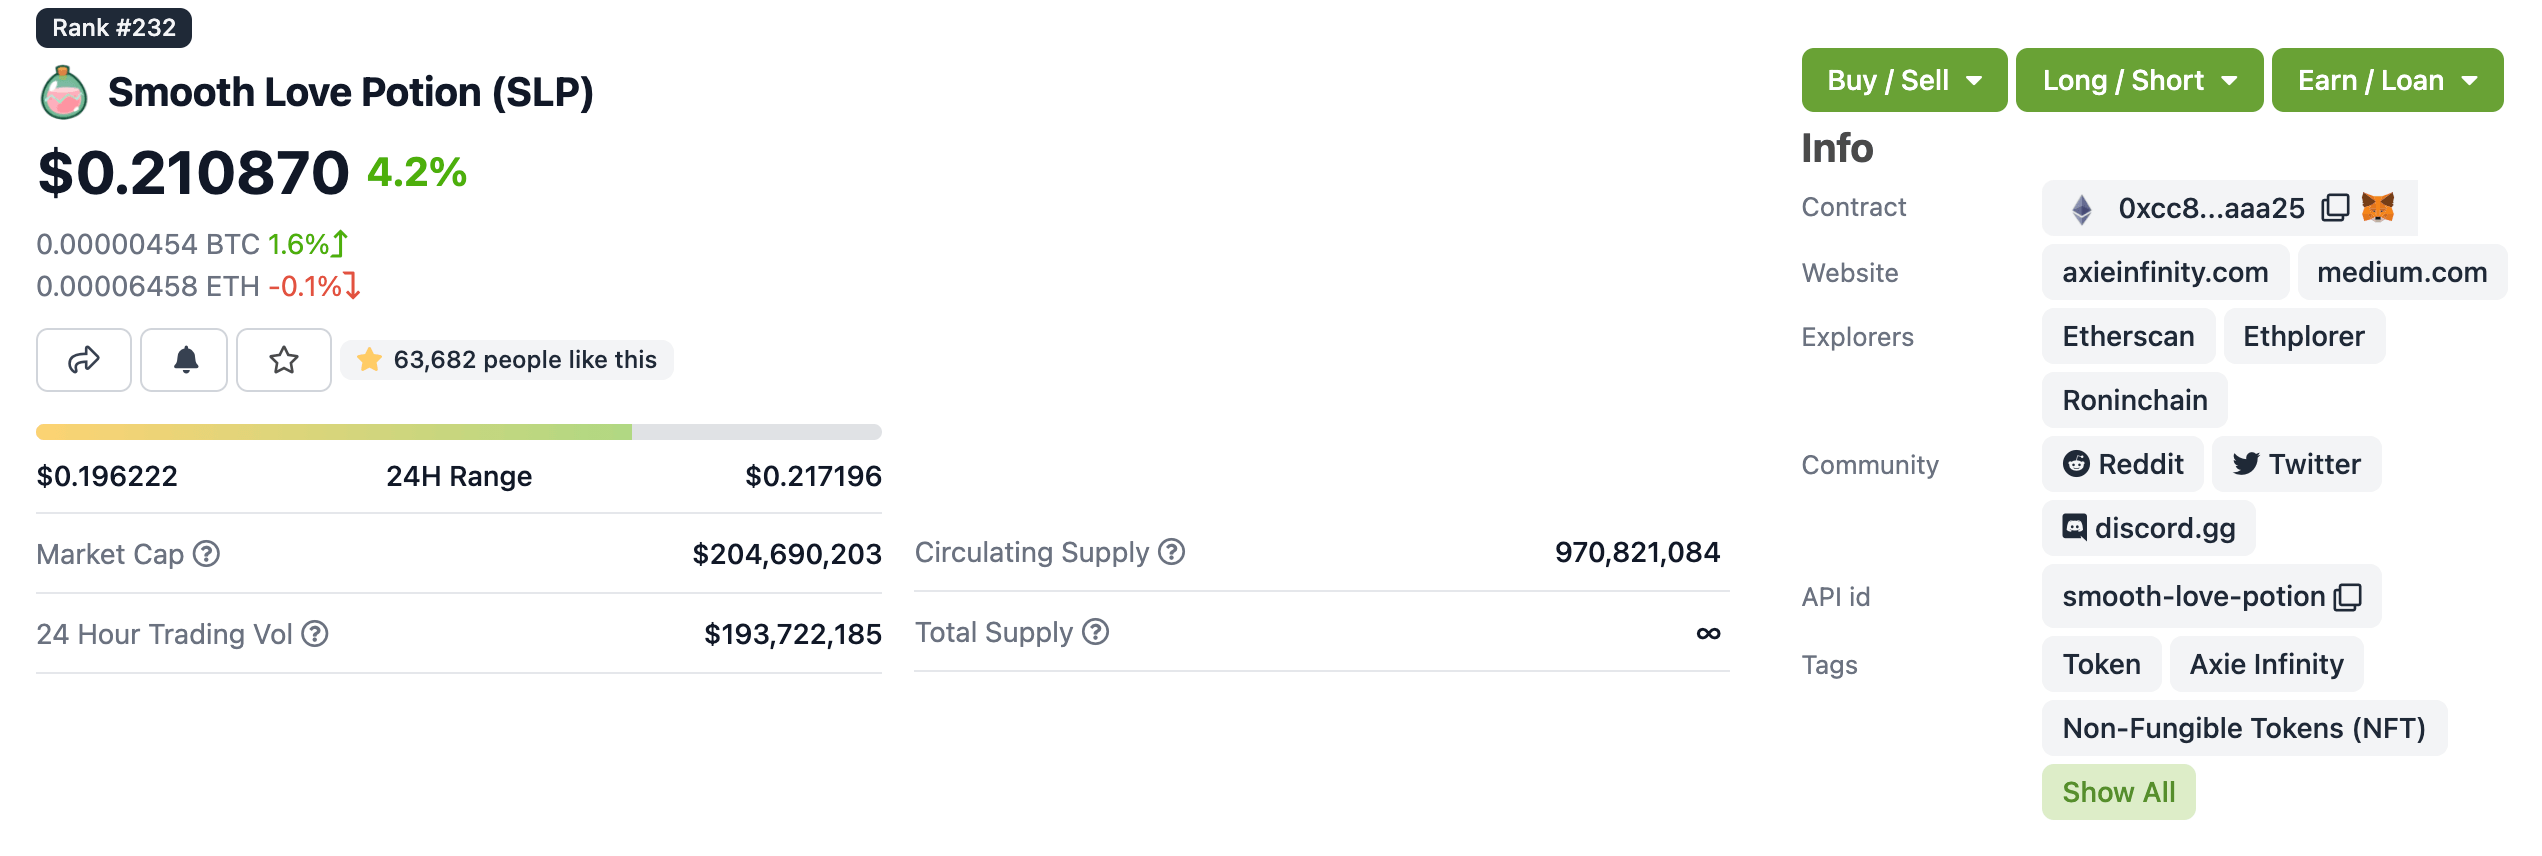Copy the contract address icon
The image size is (2542, 856).
pyautogui.click(x=2335, y=207)
